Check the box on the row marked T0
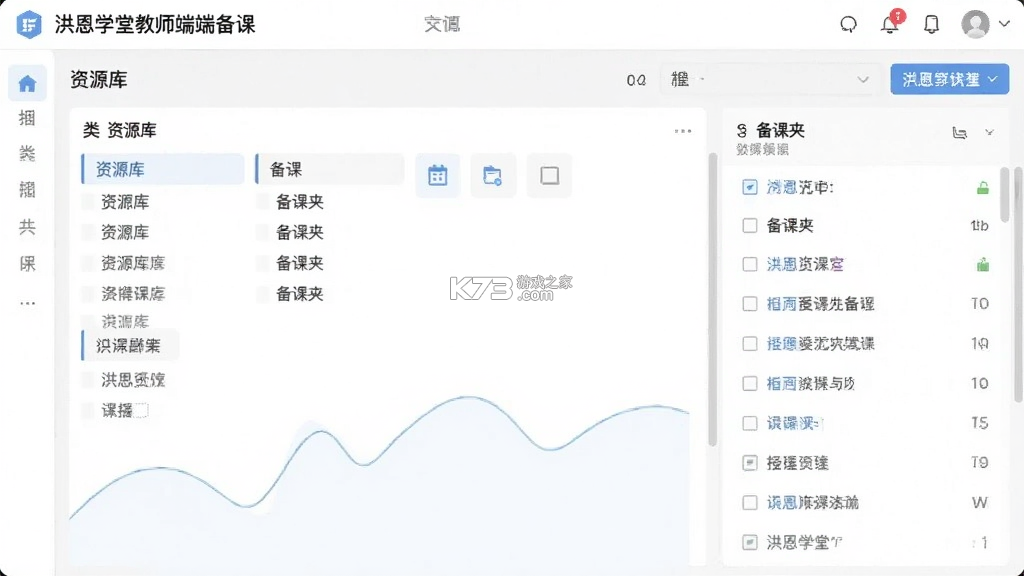Viewport: 1024px width, 576px height. click(749, 304)
